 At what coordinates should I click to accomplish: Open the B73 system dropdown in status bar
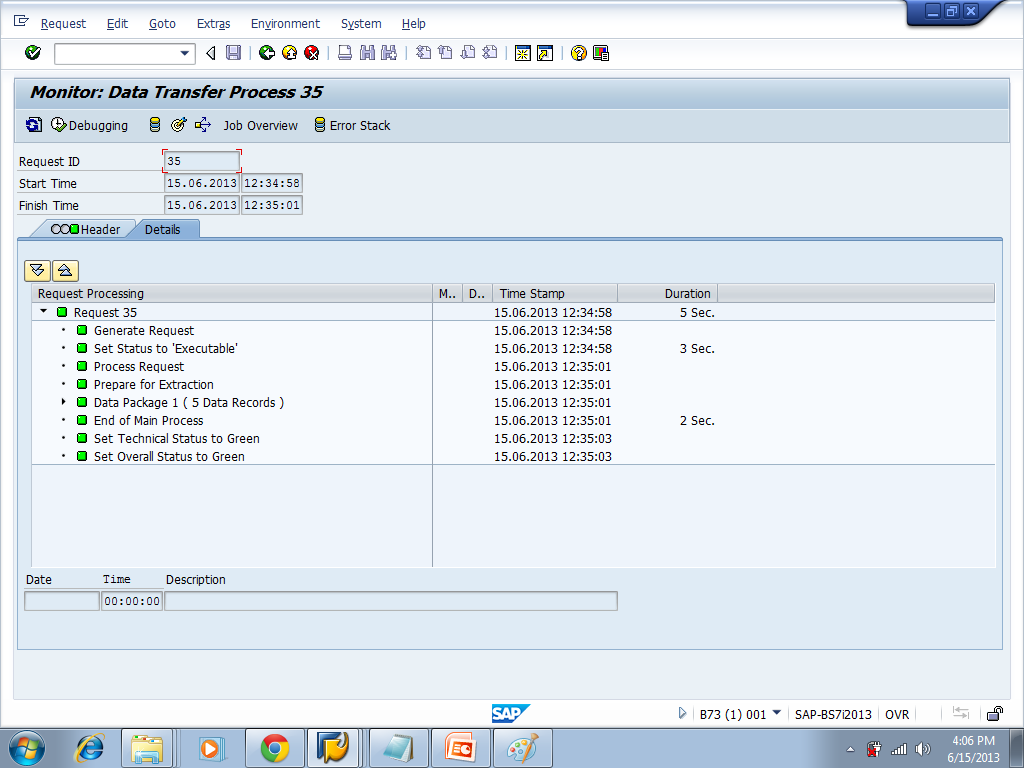click(x=778, y=713)
